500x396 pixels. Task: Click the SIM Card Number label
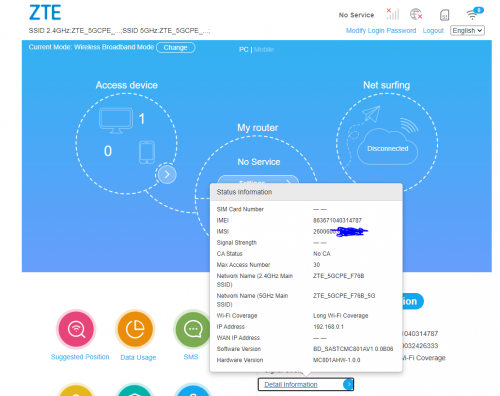(x=240, y=209)
